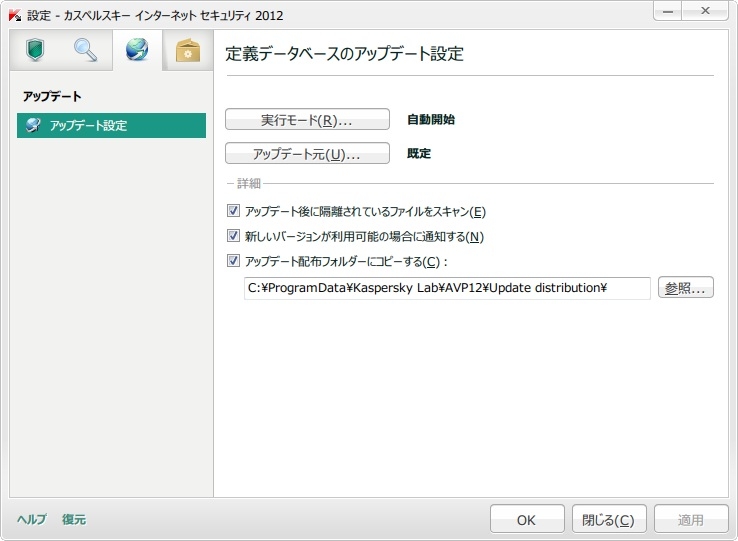Toggle 新しいバージョンが利用可能の場合に通知する checkbox
The image size is (738, 541).
click(233, 235)
